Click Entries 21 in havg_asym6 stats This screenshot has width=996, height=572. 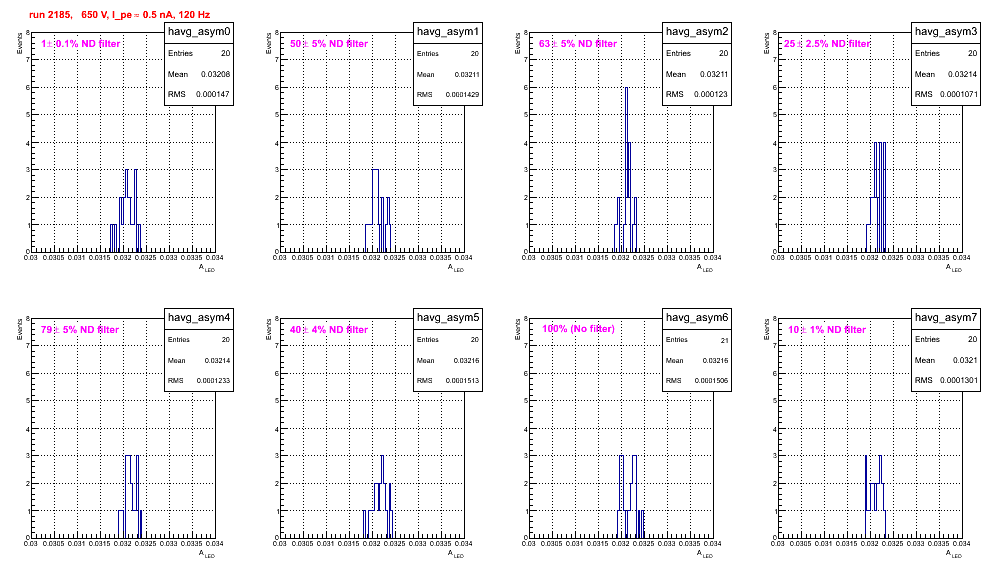tap(697, 340)
